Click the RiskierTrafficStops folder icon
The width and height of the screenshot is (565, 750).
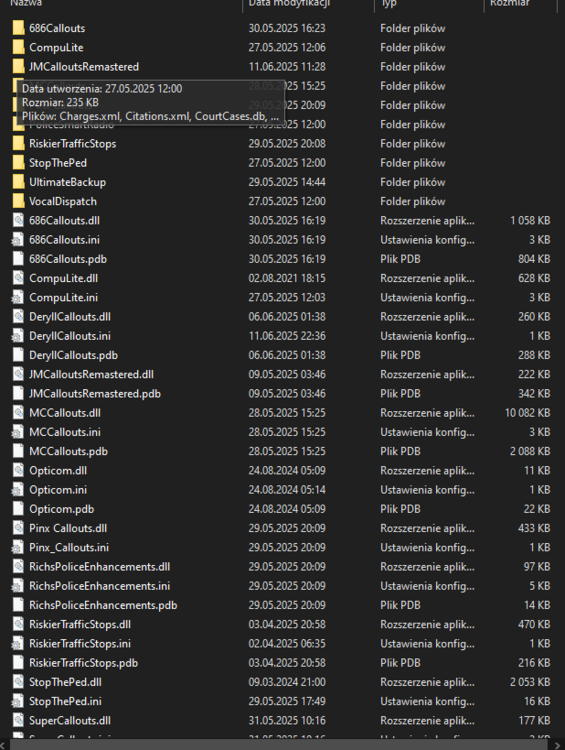point(18,143)
